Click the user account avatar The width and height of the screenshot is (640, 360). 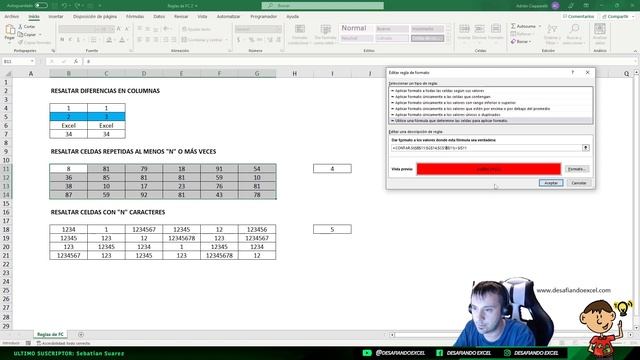tap(555, 6)
